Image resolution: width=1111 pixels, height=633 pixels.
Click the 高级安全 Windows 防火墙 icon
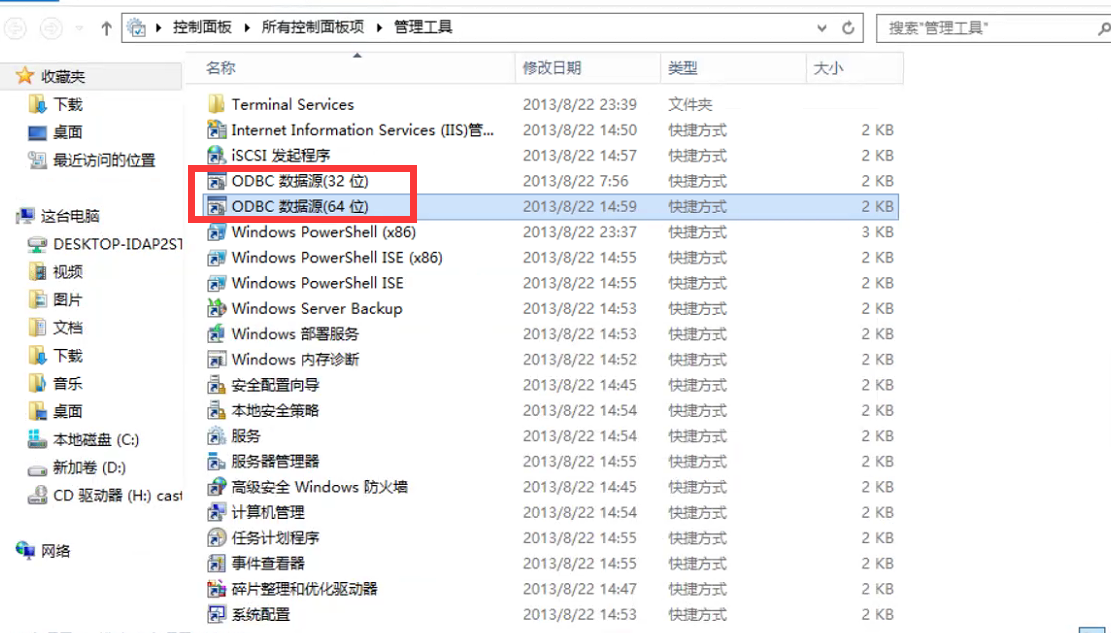[216, 487]
